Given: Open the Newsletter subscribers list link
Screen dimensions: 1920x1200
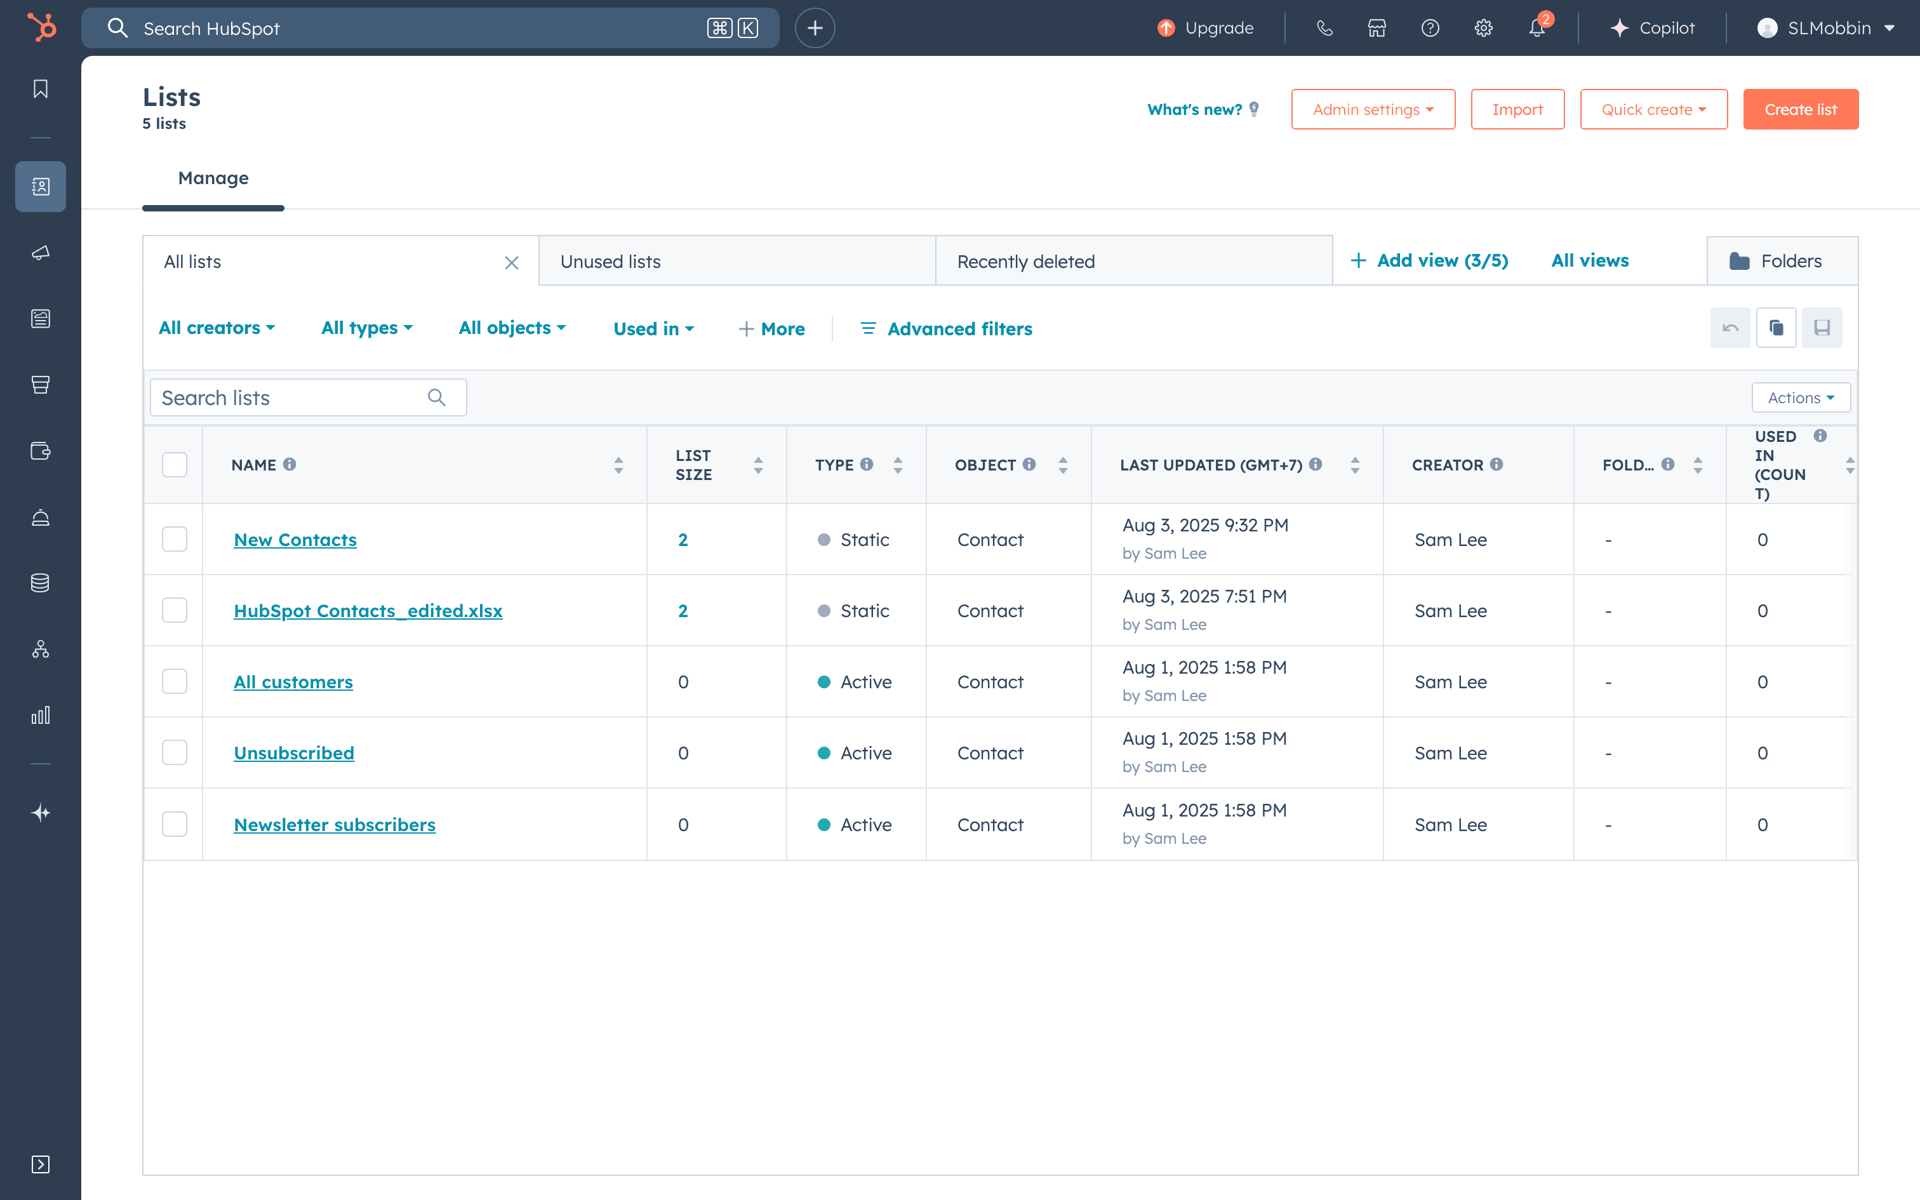Looking at the screenshot, I should [x=334, y=825].
